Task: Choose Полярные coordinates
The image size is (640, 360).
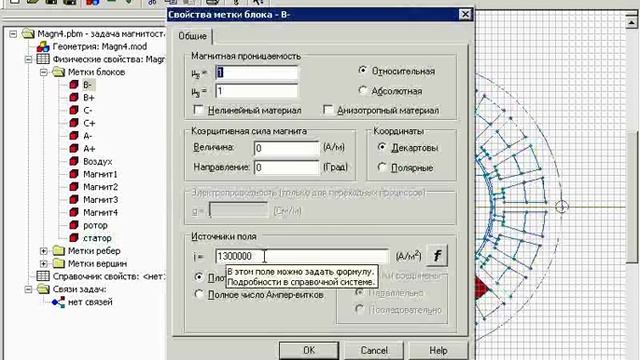Action: click(382, 167)
